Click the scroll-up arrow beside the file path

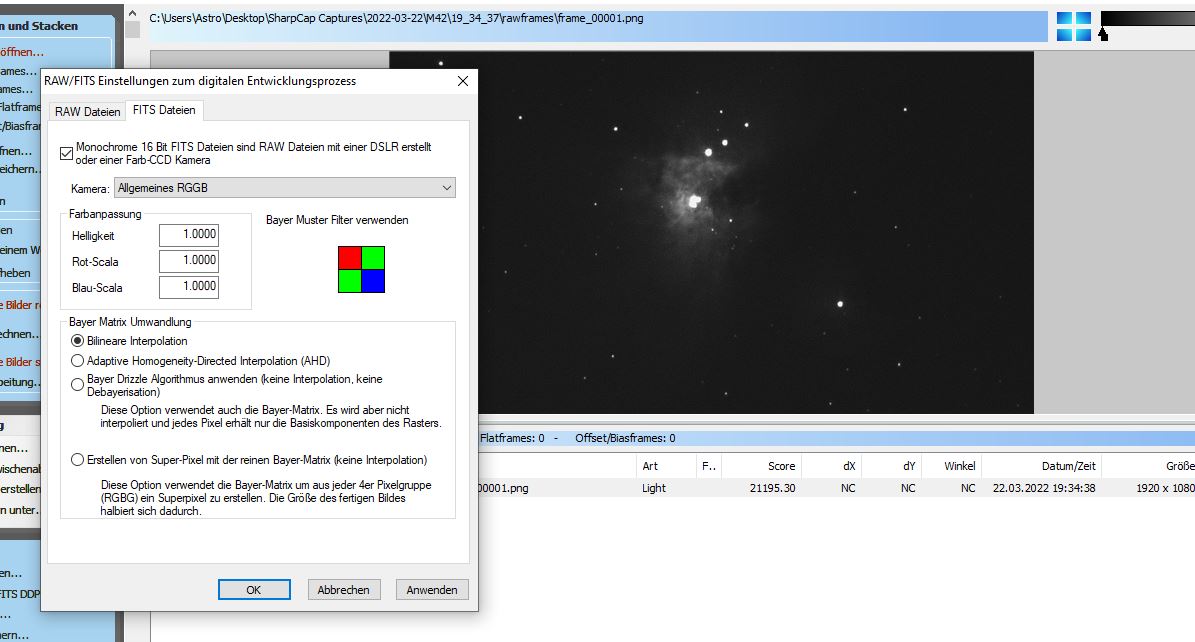133,14
